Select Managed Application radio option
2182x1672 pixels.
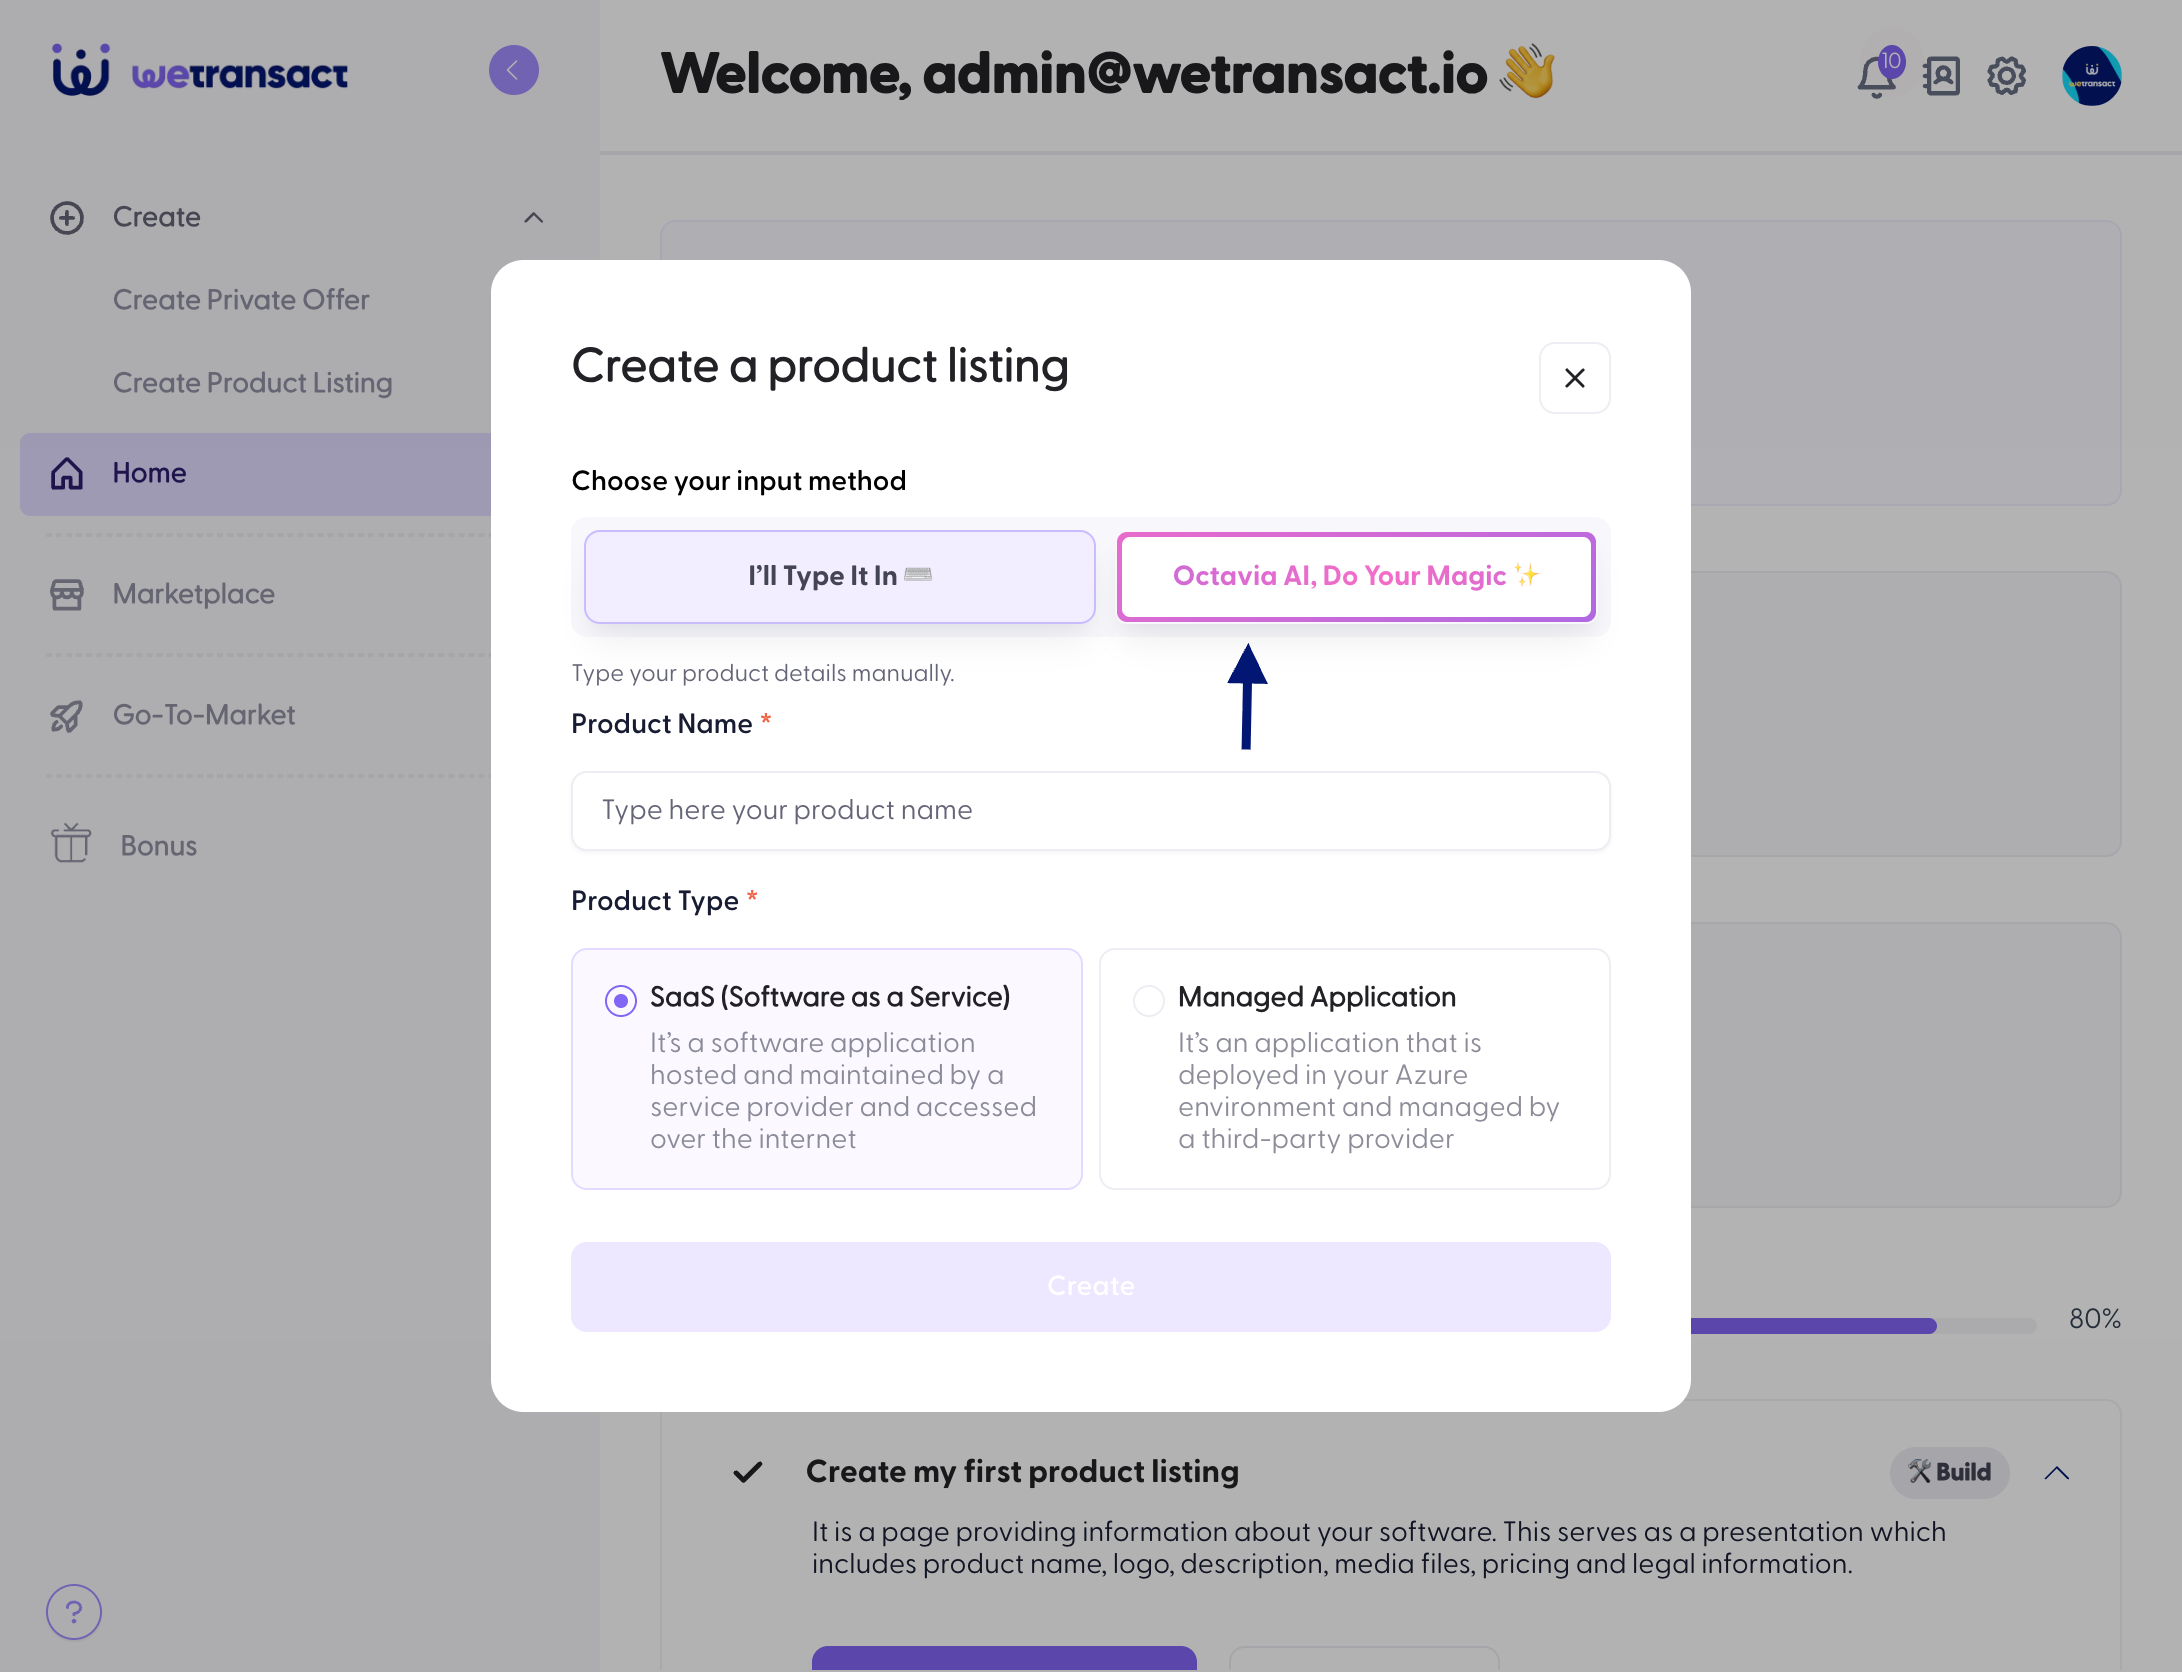pos(1149,1000)
